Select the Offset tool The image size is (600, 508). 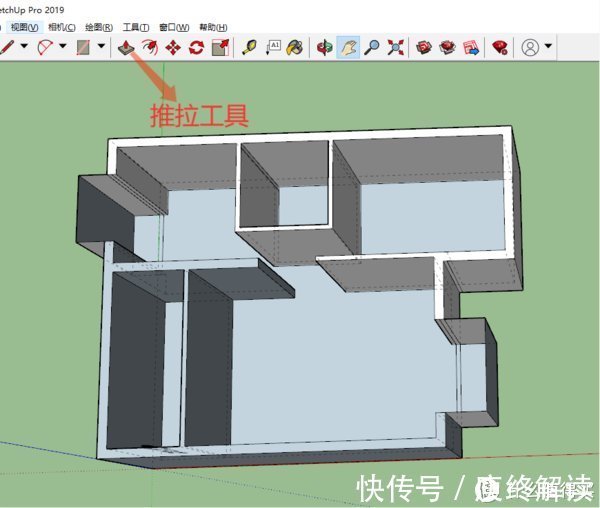pyautogui.click(x=150, y=48)
